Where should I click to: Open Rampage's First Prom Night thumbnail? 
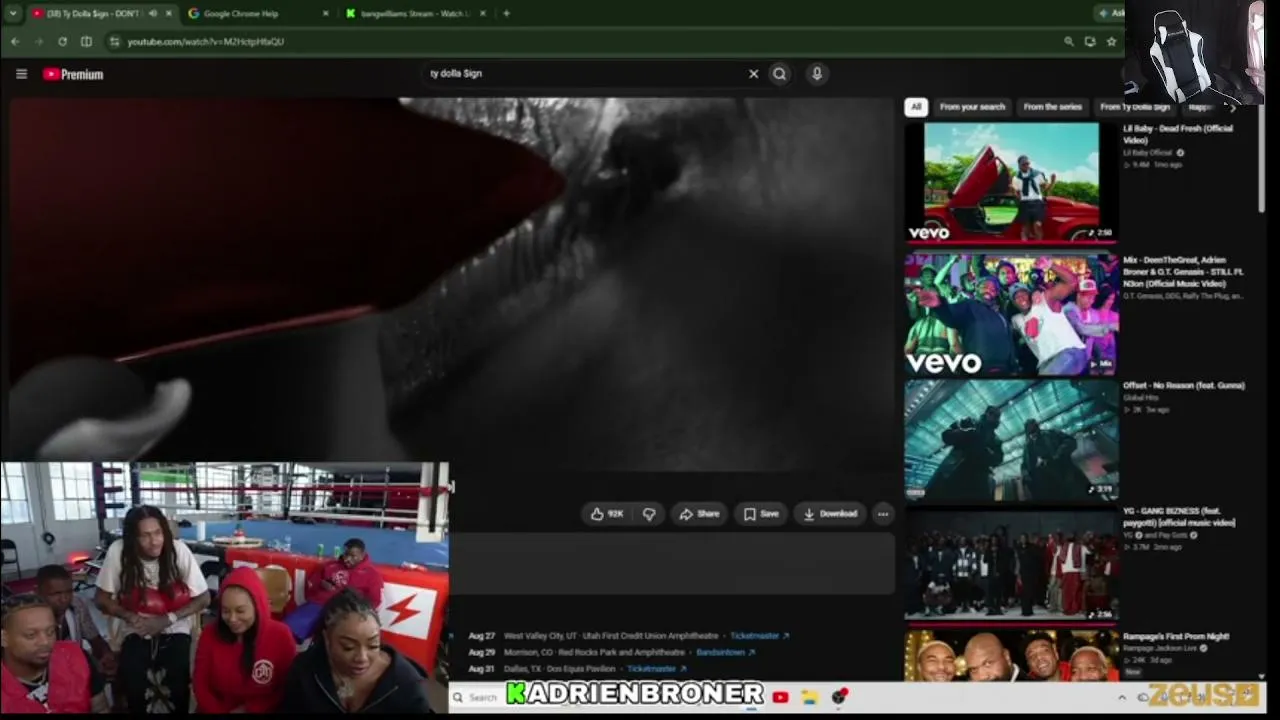[1011, 655]
